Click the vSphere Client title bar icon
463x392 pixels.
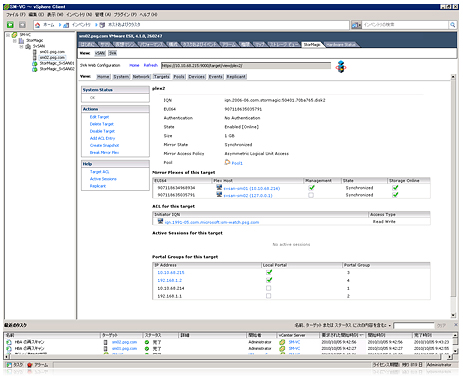point(6,7)
